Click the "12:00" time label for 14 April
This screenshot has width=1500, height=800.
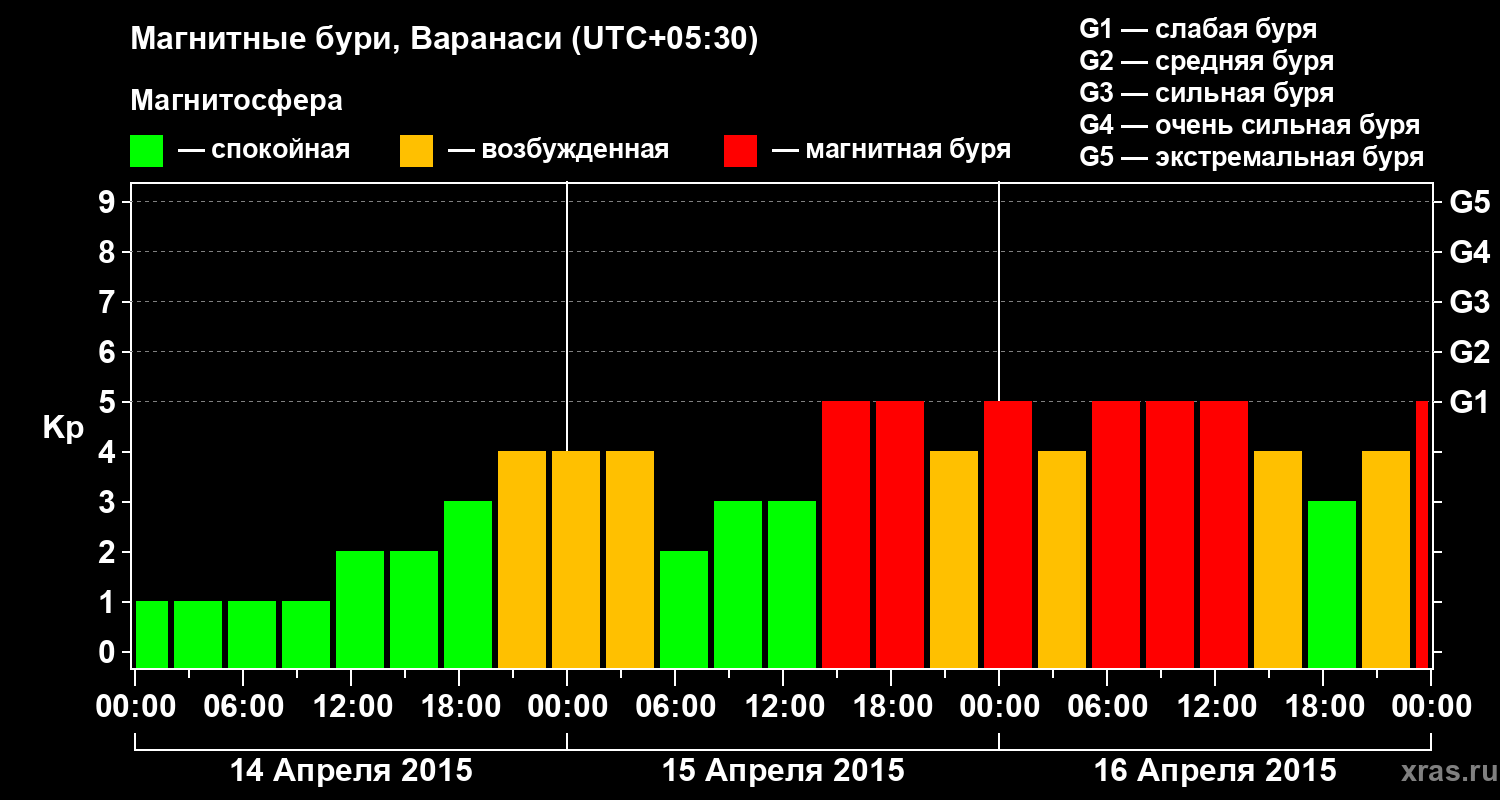click(351, 706)
